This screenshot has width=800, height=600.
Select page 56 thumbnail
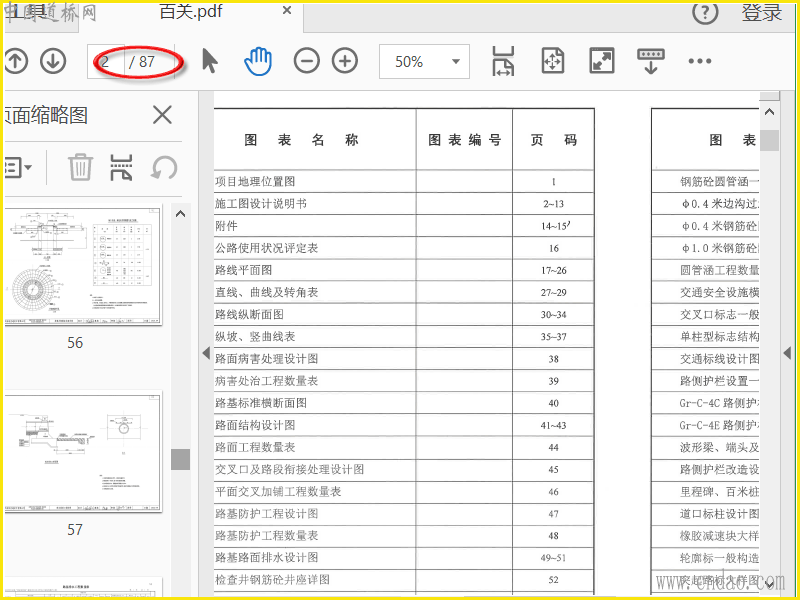pyautogui.click(x=83, y=264)
